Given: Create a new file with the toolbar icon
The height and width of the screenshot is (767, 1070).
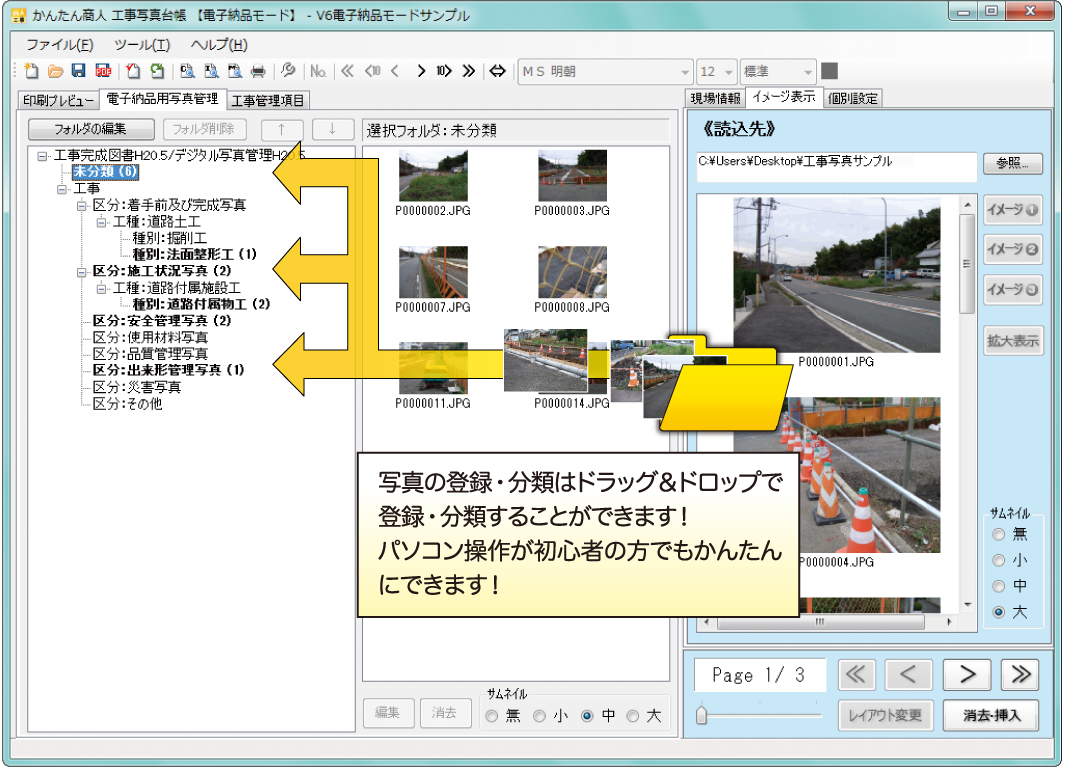Looking at the screenshot, I should tap(31, 71).
